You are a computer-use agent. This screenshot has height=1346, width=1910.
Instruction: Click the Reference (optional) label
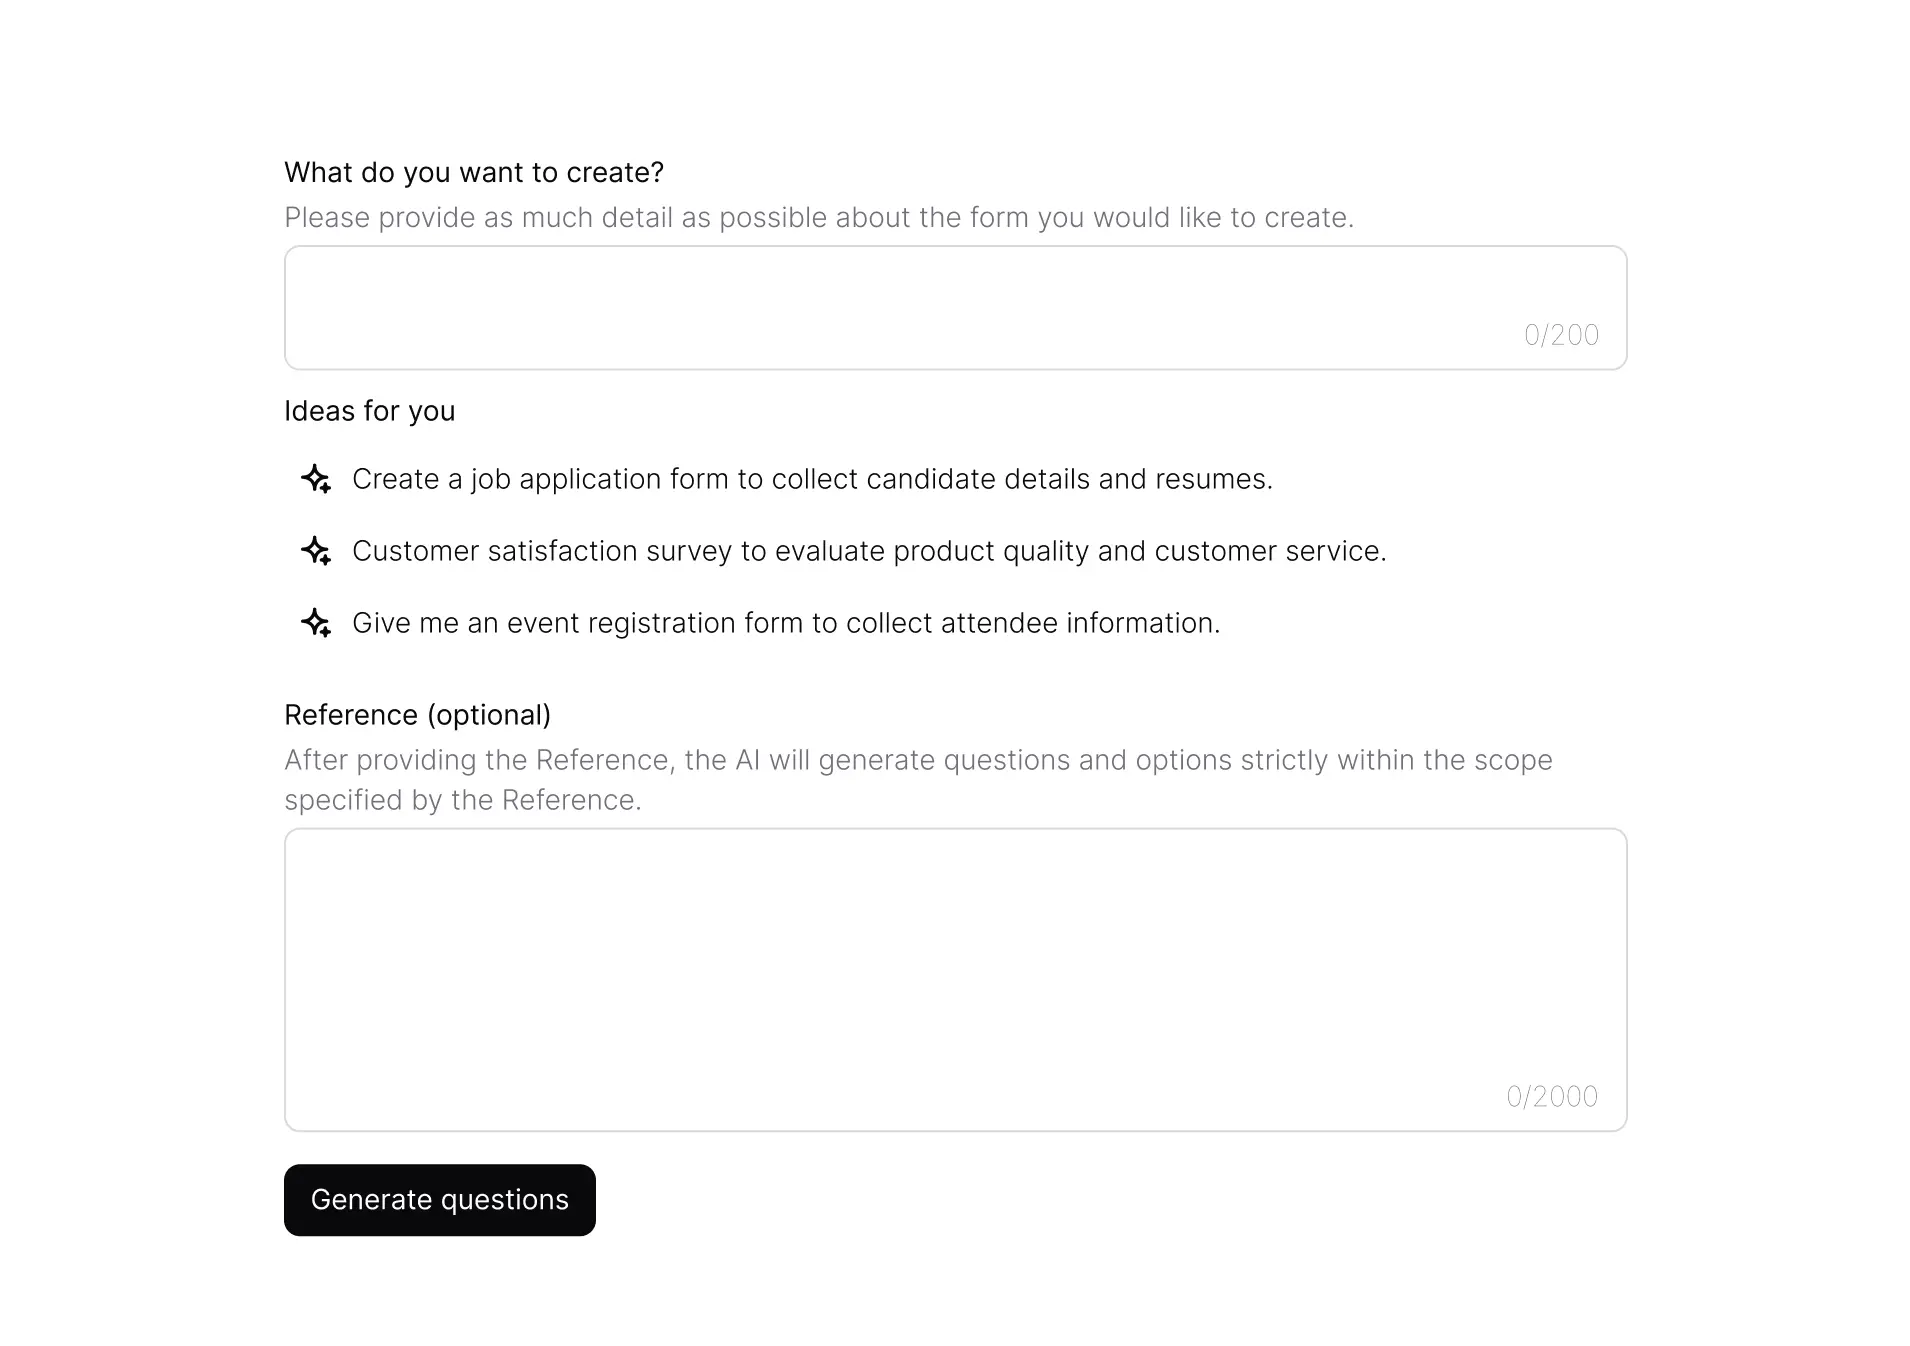(418, 714)
